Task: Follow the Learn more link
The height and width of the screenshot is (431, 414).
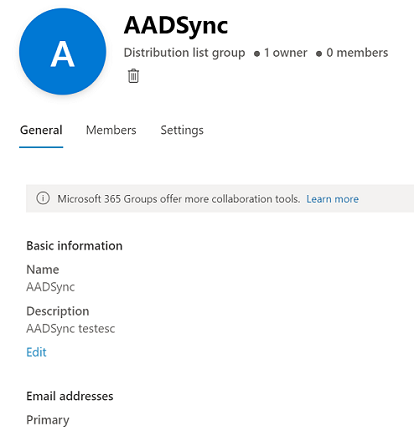Action: click(332, 199)
